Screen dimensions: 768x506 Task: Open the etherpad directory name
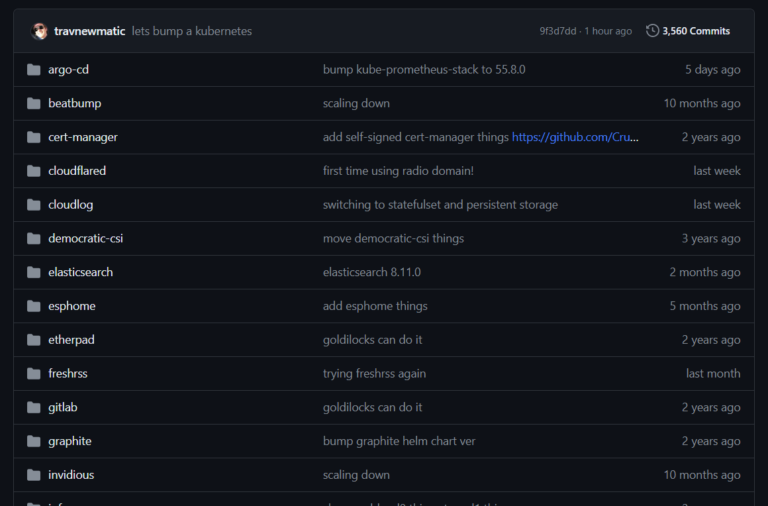click(x=71, y=340)
